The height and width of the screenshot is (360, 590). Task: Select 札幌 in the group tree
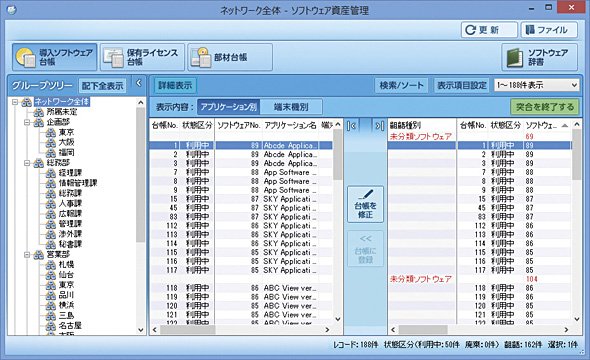[x=67, y=264]
